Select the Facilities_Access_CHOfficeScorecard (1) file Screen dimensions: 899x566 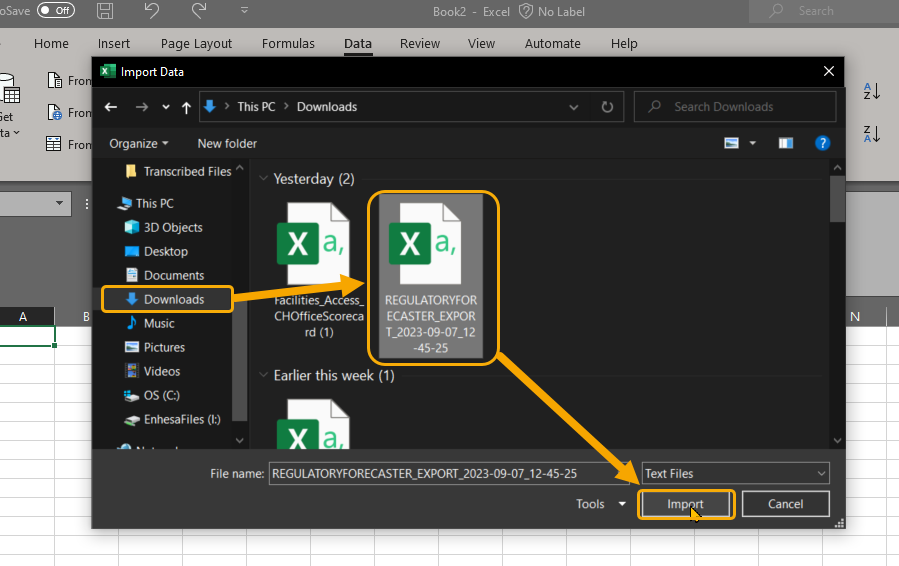click(x=318, y=270)
